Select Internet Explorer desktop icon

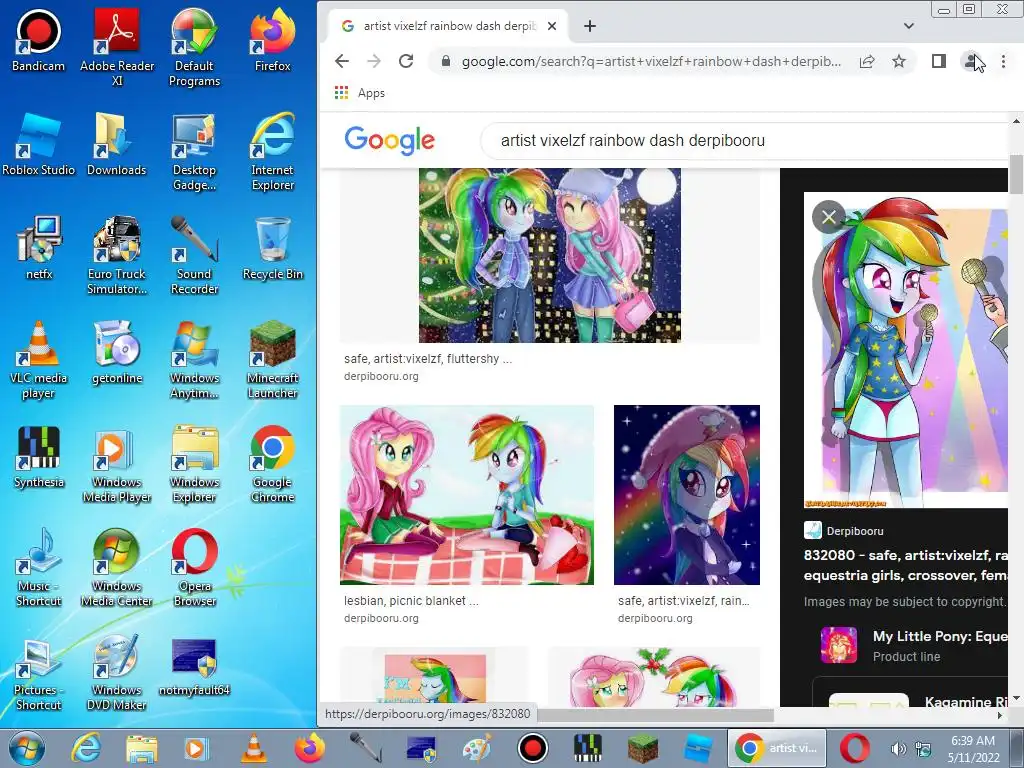[272, 152]
